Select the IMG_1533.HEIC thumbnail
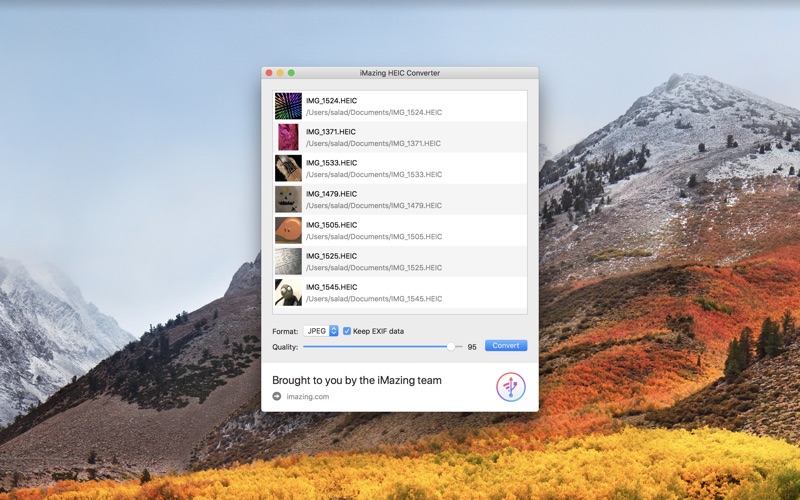Viewport: 800px width, 500px height. pyautogui.click(x=288, y=168)
